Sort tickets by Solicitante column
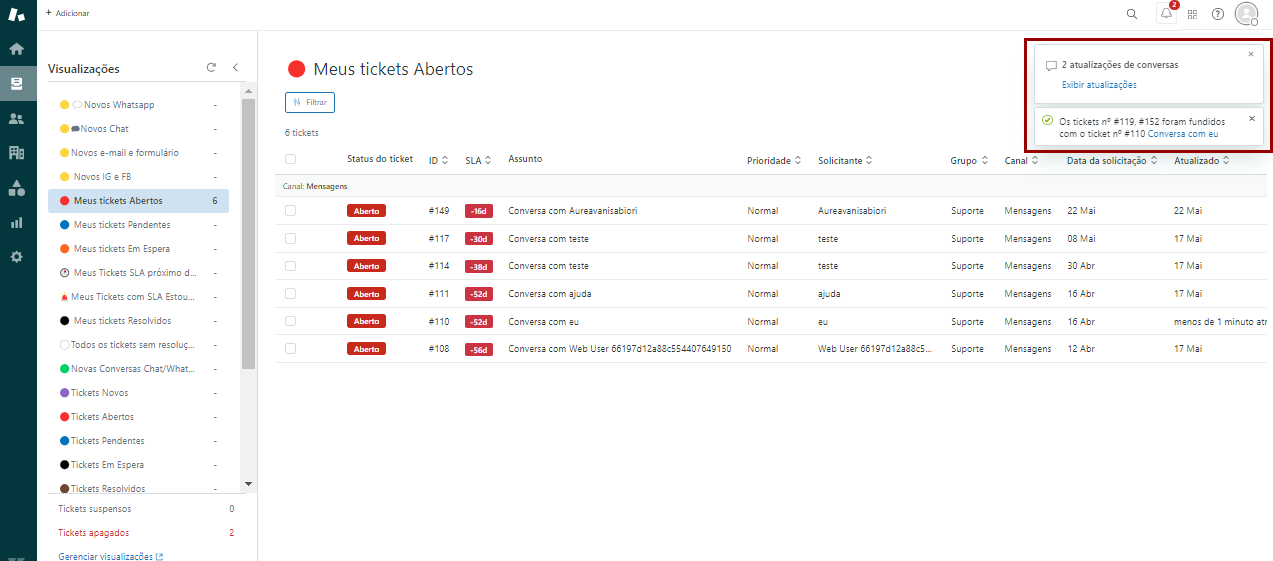Image resolution: width=1273 pixels, height=561 pixels. click(843, 160)
